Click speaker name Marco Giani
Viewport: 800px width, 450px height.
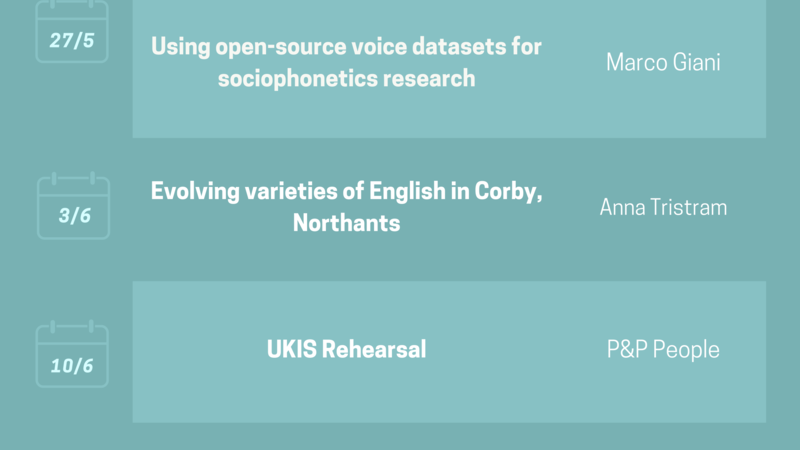[663, 62]
